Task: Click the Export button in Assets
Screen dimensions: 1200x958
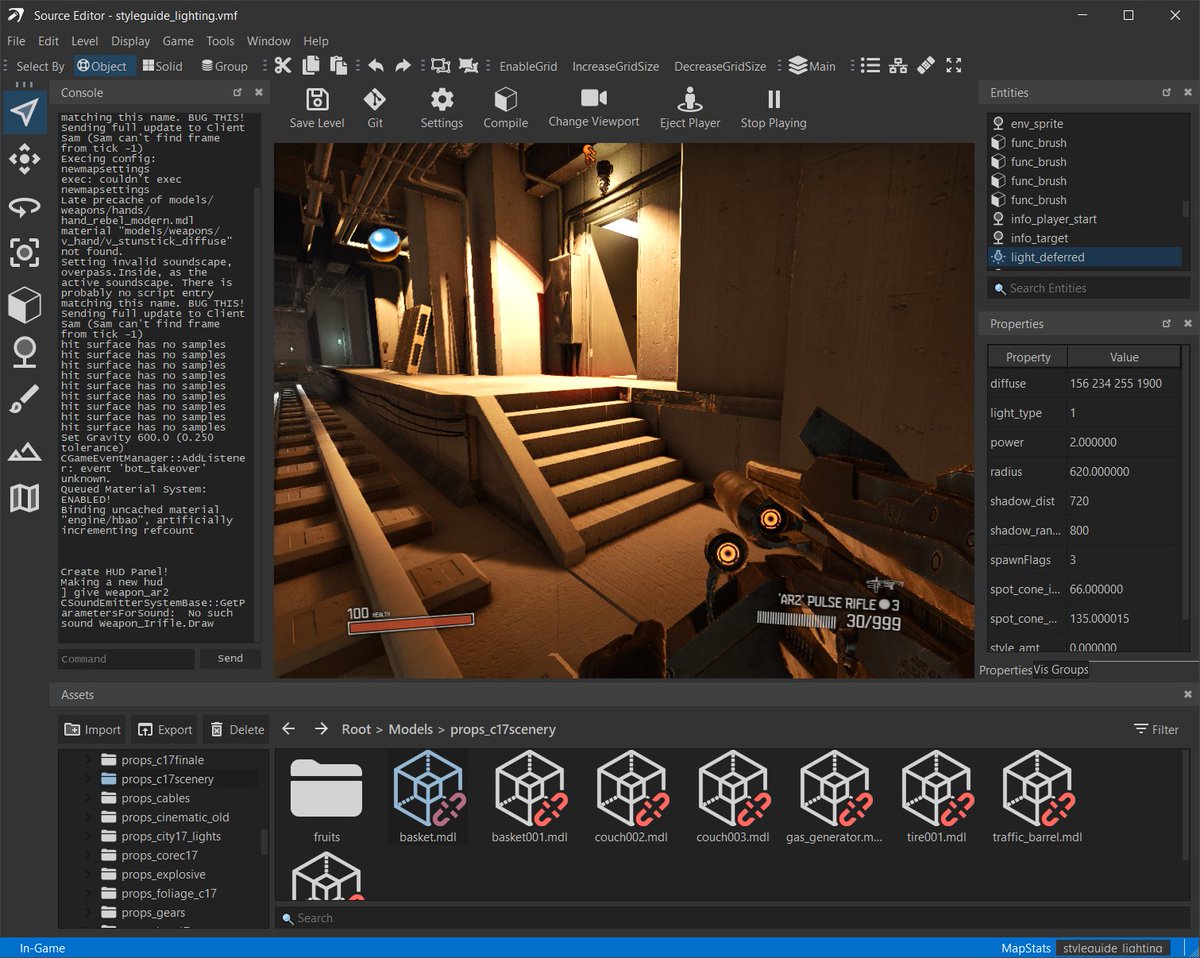Action: [165, 729]
